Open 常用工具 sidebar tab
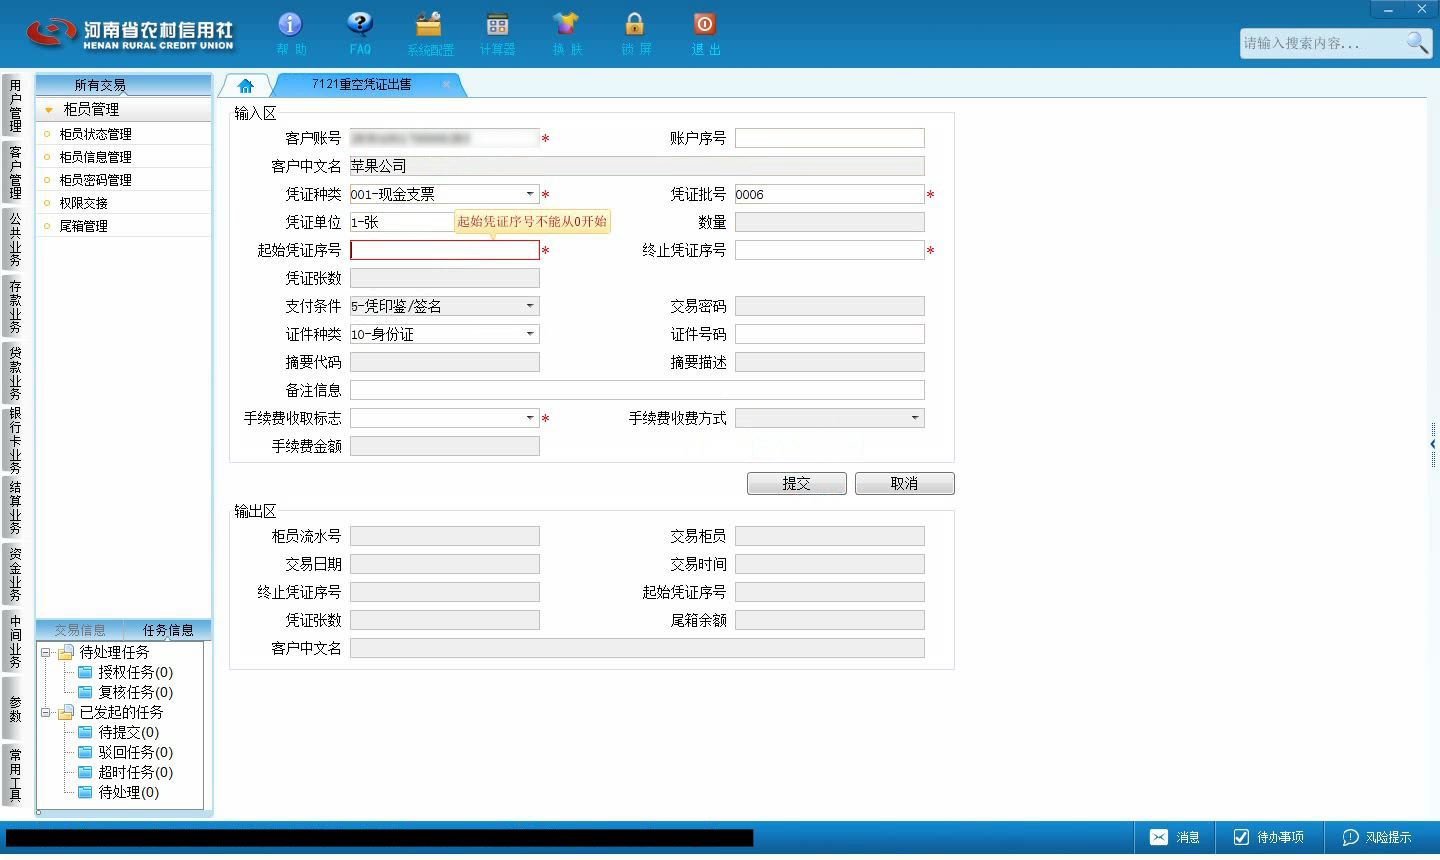Image resolution: width=1440 pixels, height=860 pixels. pos(15,775)
